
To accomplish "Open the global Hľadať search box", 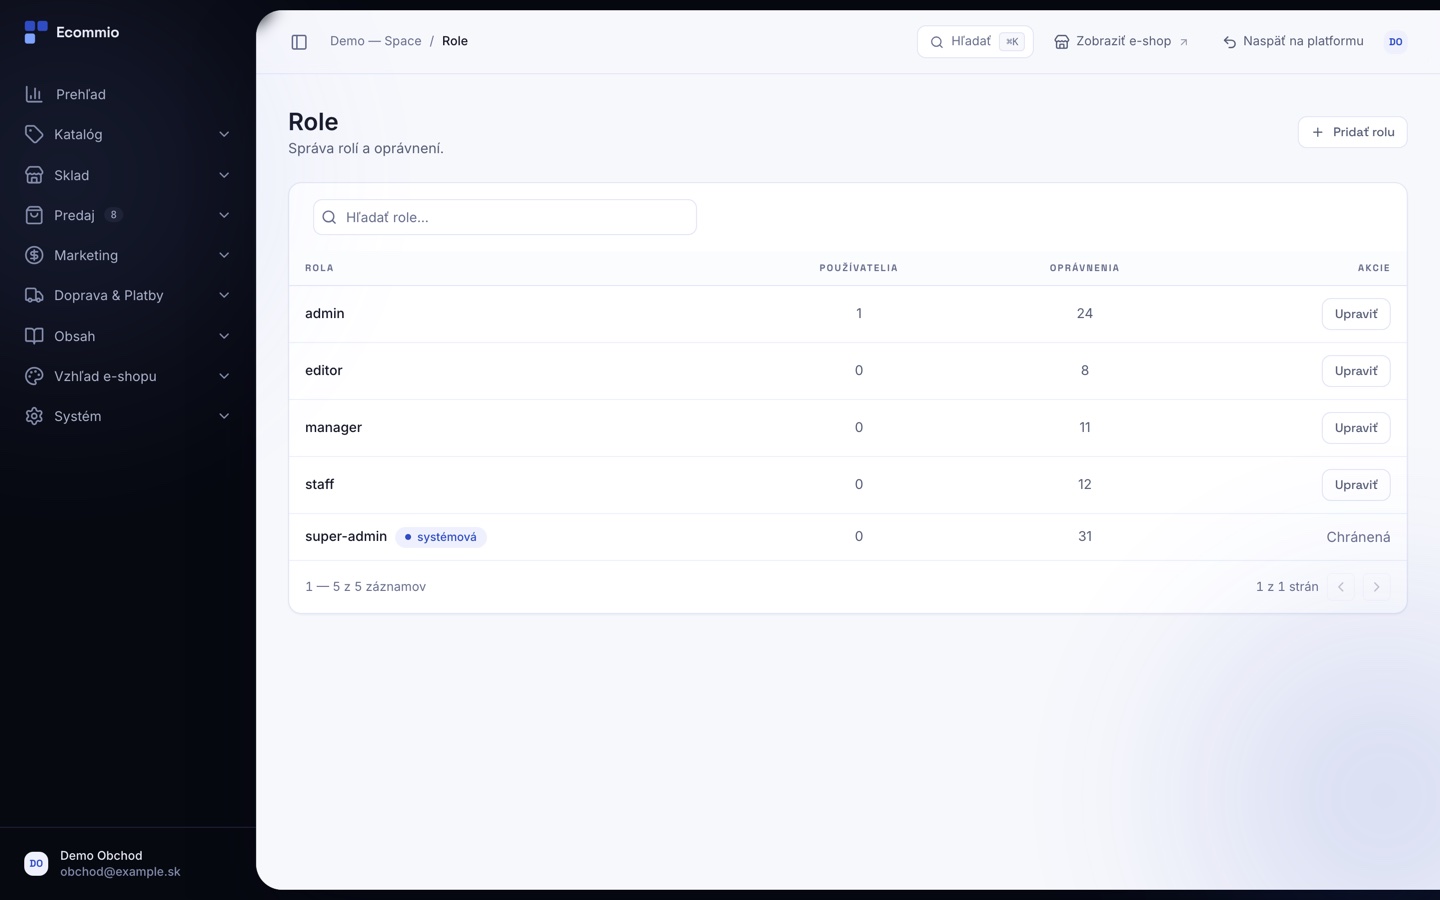I will (x=975, y=42).
